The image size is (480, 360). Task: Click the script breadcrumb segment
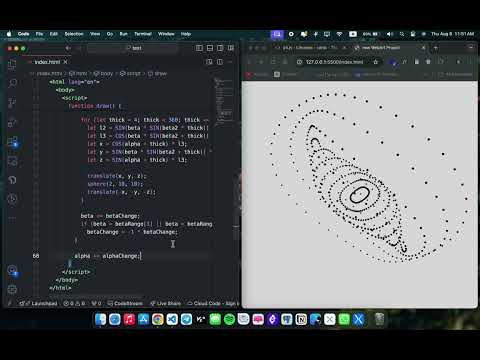pyautogui.click(x=130, y=73)
